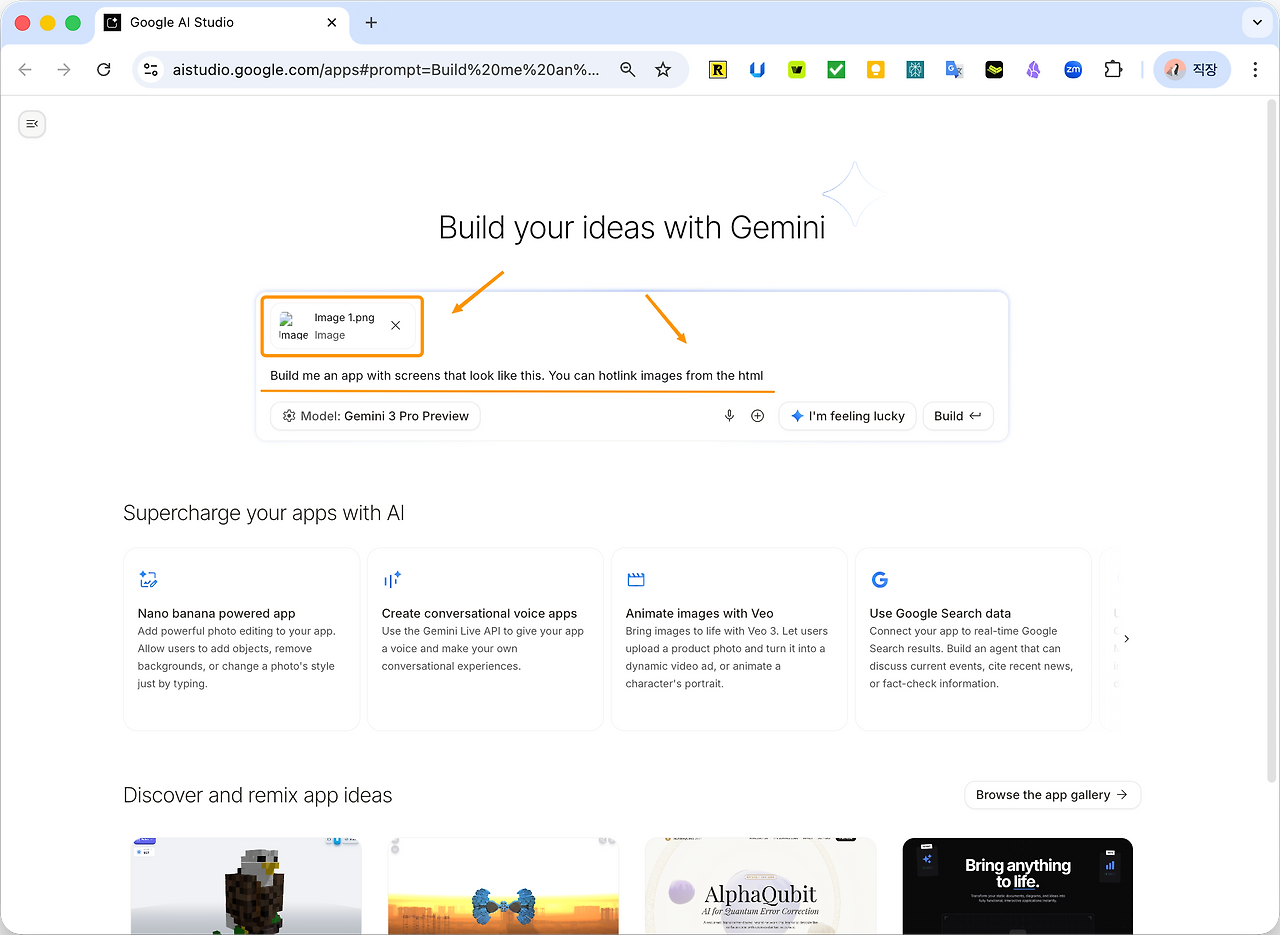Open a new tab with the plus button
1280x935 pixels.
click(371, 23)
